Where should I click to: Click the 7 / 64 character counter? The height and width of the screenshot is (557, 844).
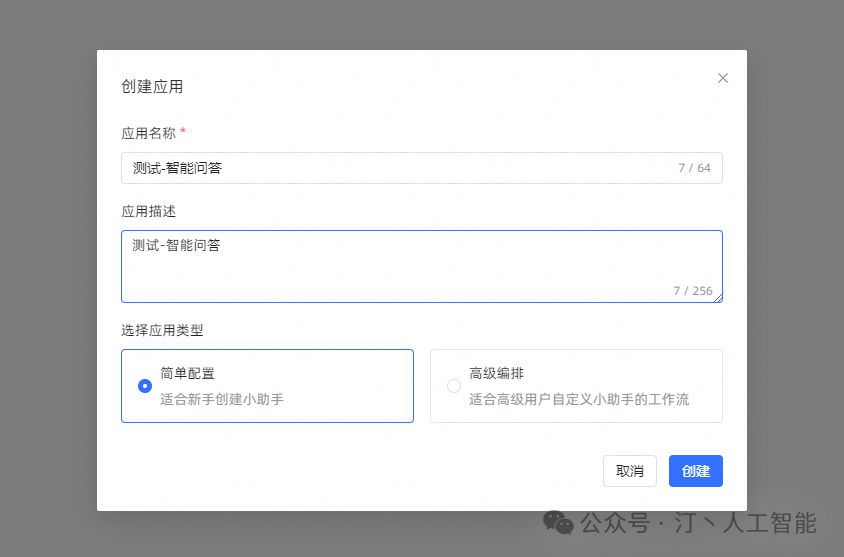(694, 168)
